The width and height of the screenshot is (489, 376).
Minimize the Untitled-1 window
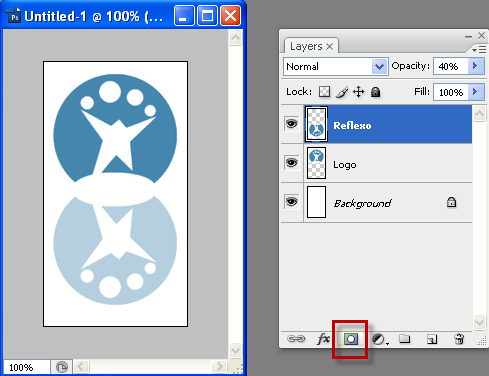pos(184,16)
